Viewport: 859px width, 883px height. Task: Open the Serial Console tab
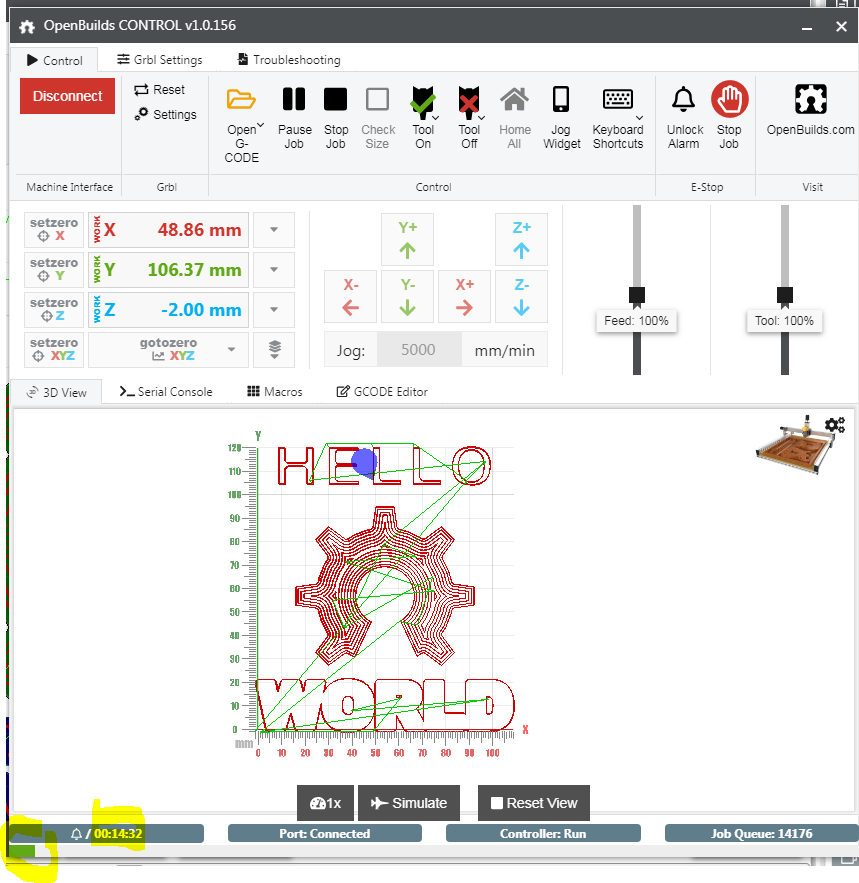164,391
